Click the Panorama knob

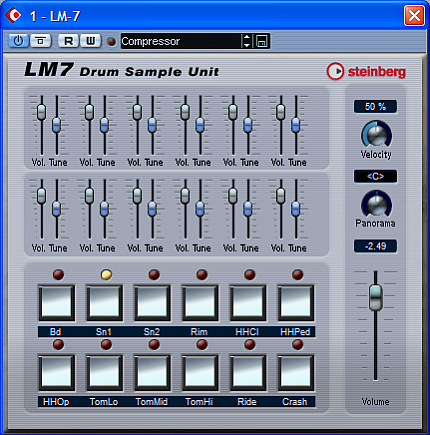376,204
